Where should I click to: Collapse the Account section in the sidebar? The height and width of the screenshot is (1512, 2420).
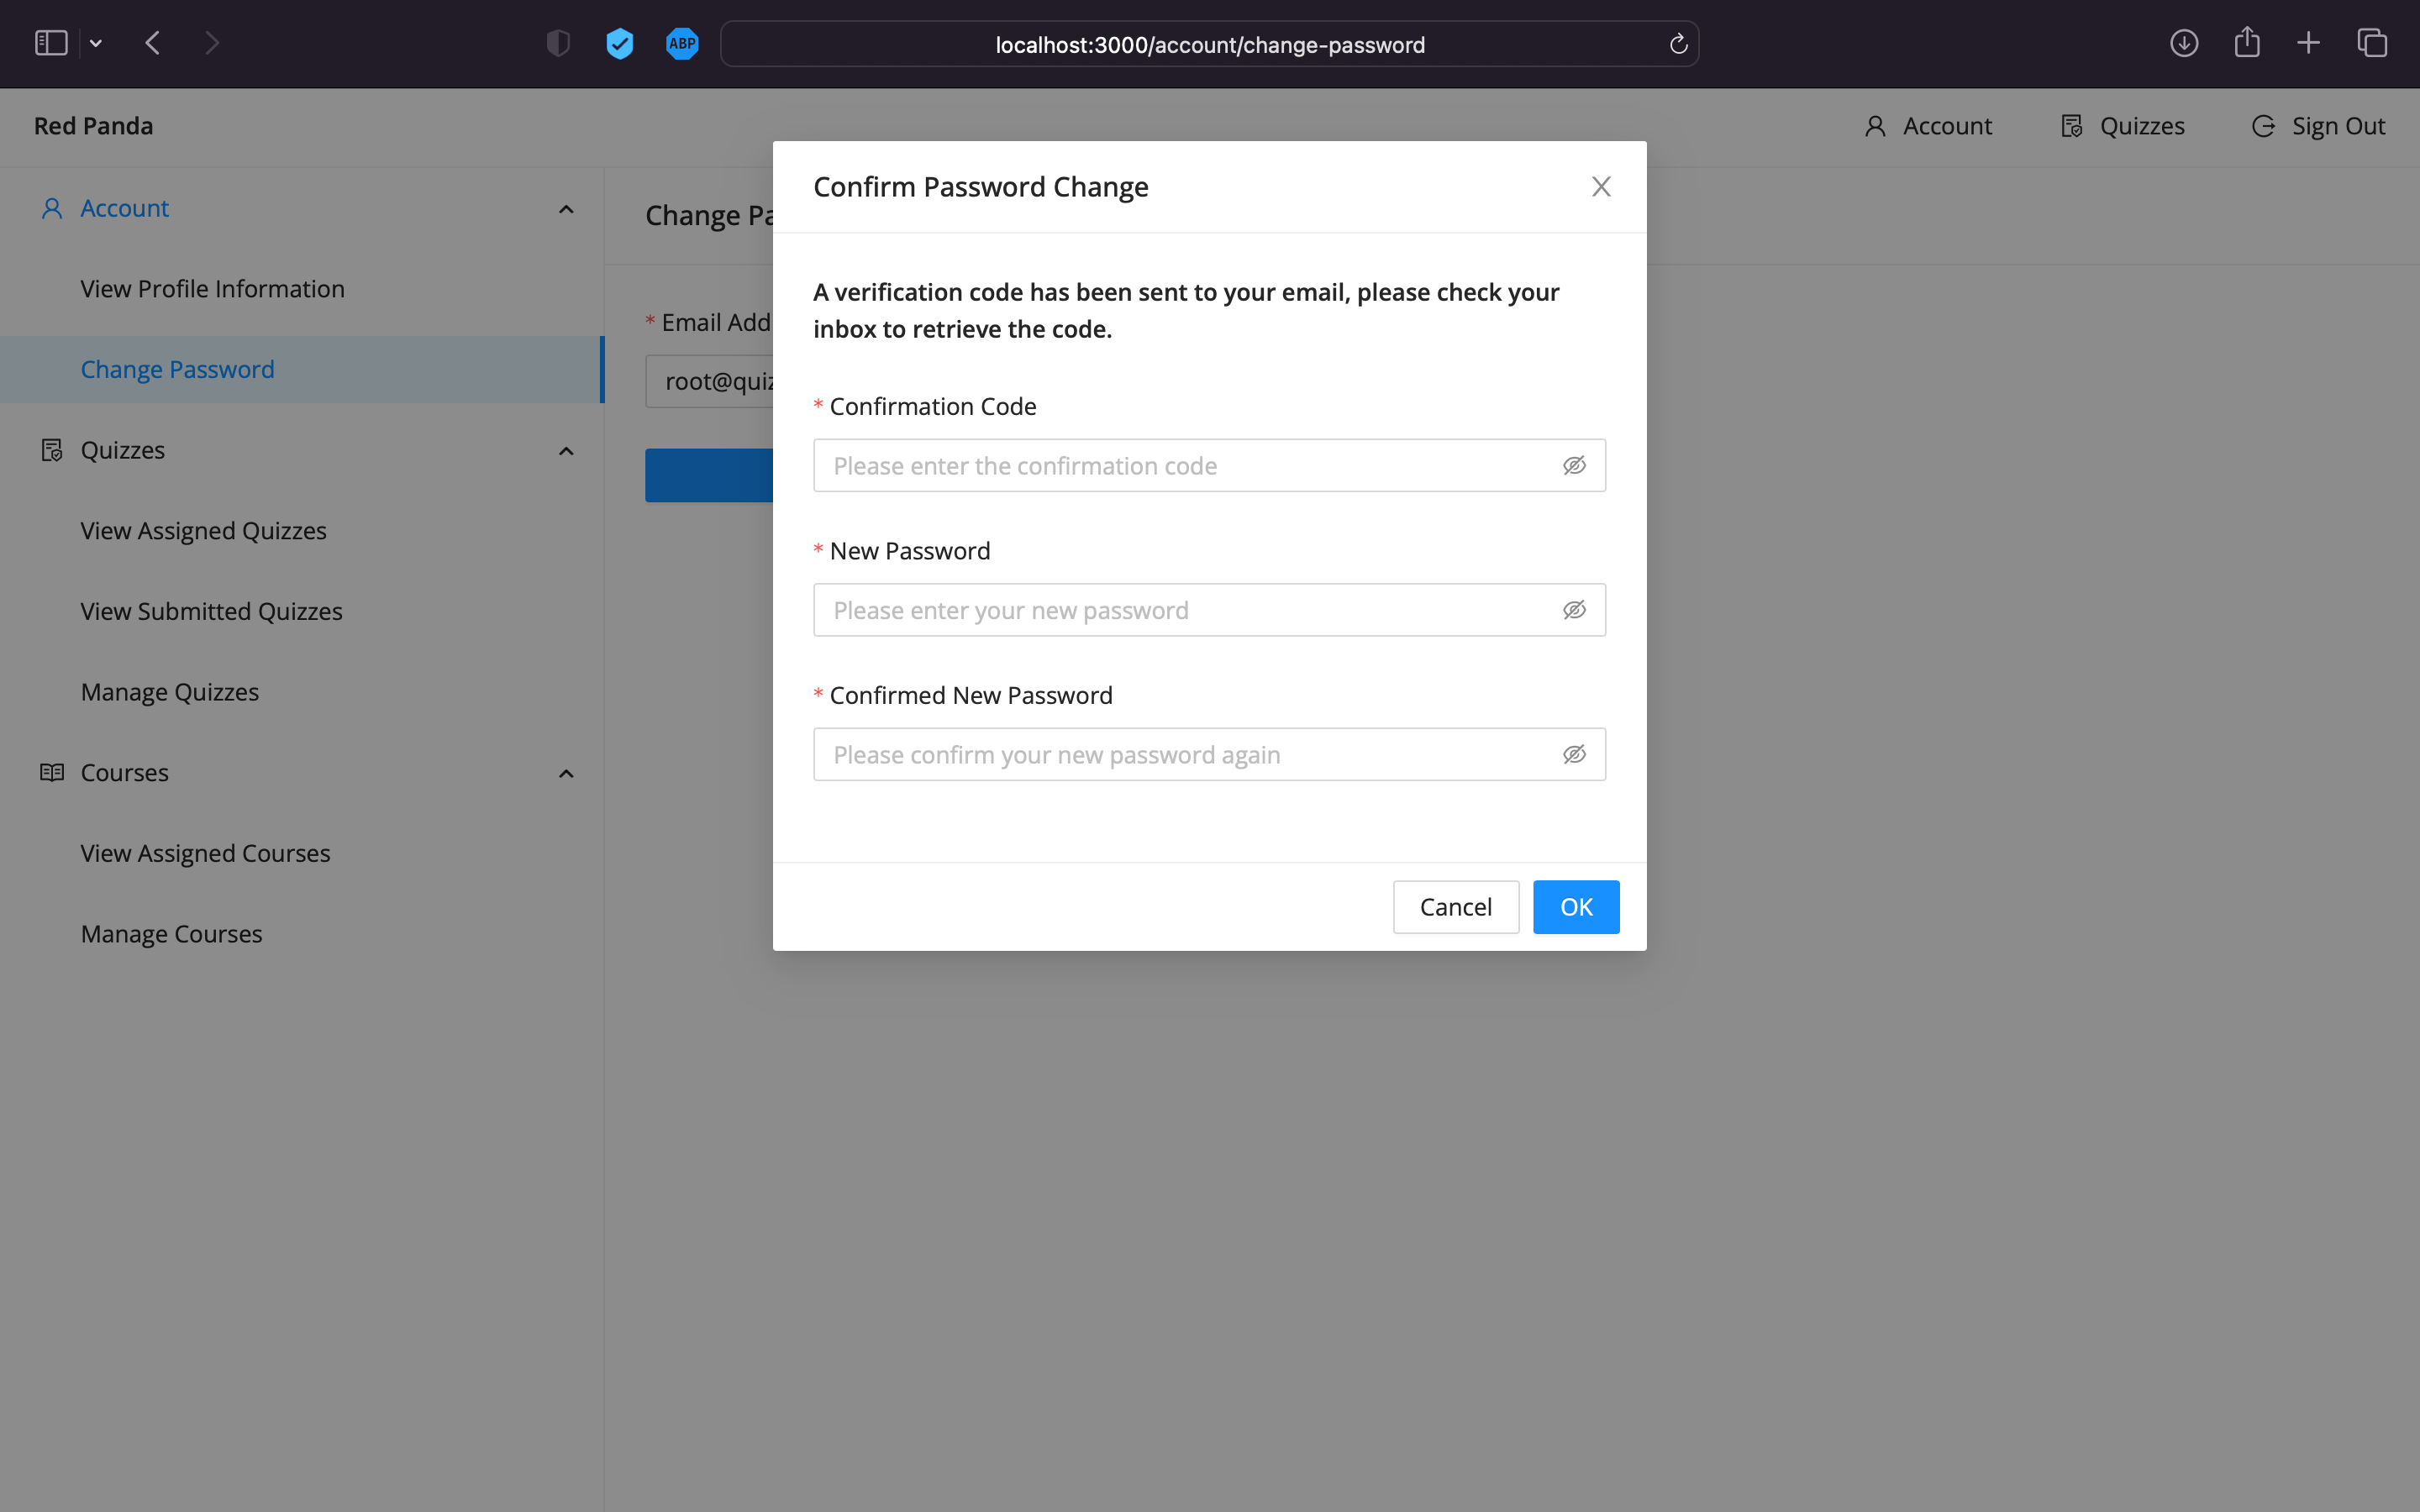click(x=566, y=209)
